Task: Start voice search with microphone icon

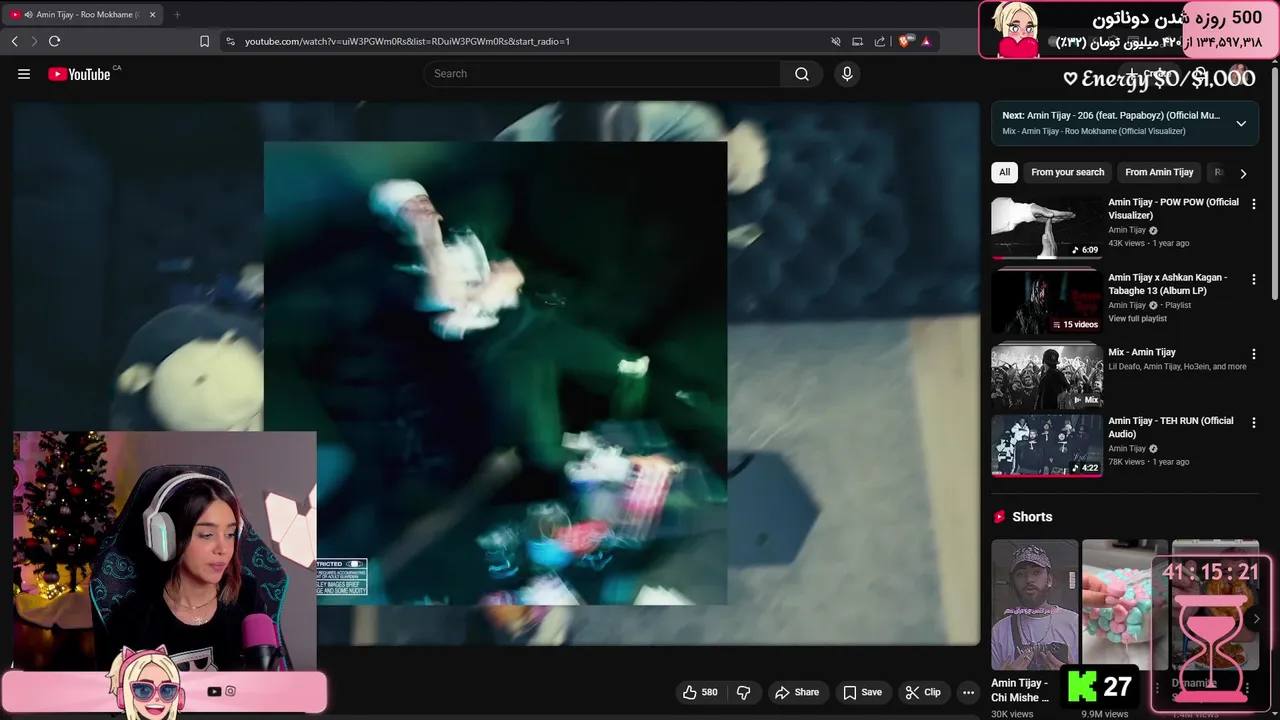Action: pos(847,74)
